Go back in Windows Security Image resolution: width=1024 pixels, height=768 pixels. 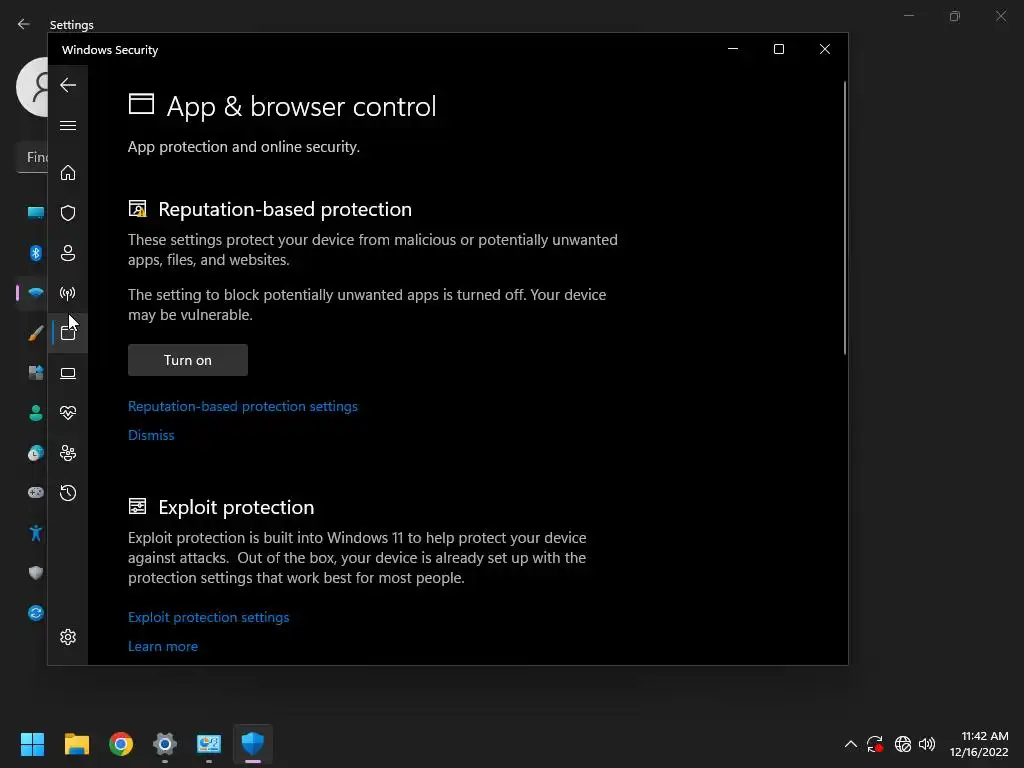(x=68, y=85)
